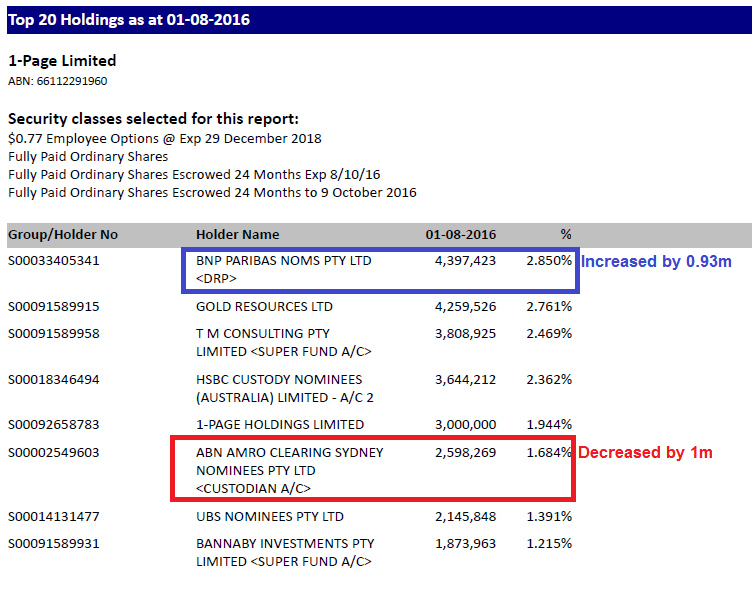Select holder number S00014131477
The height and width of the screenshot is (604, 752).
[54, 517]
